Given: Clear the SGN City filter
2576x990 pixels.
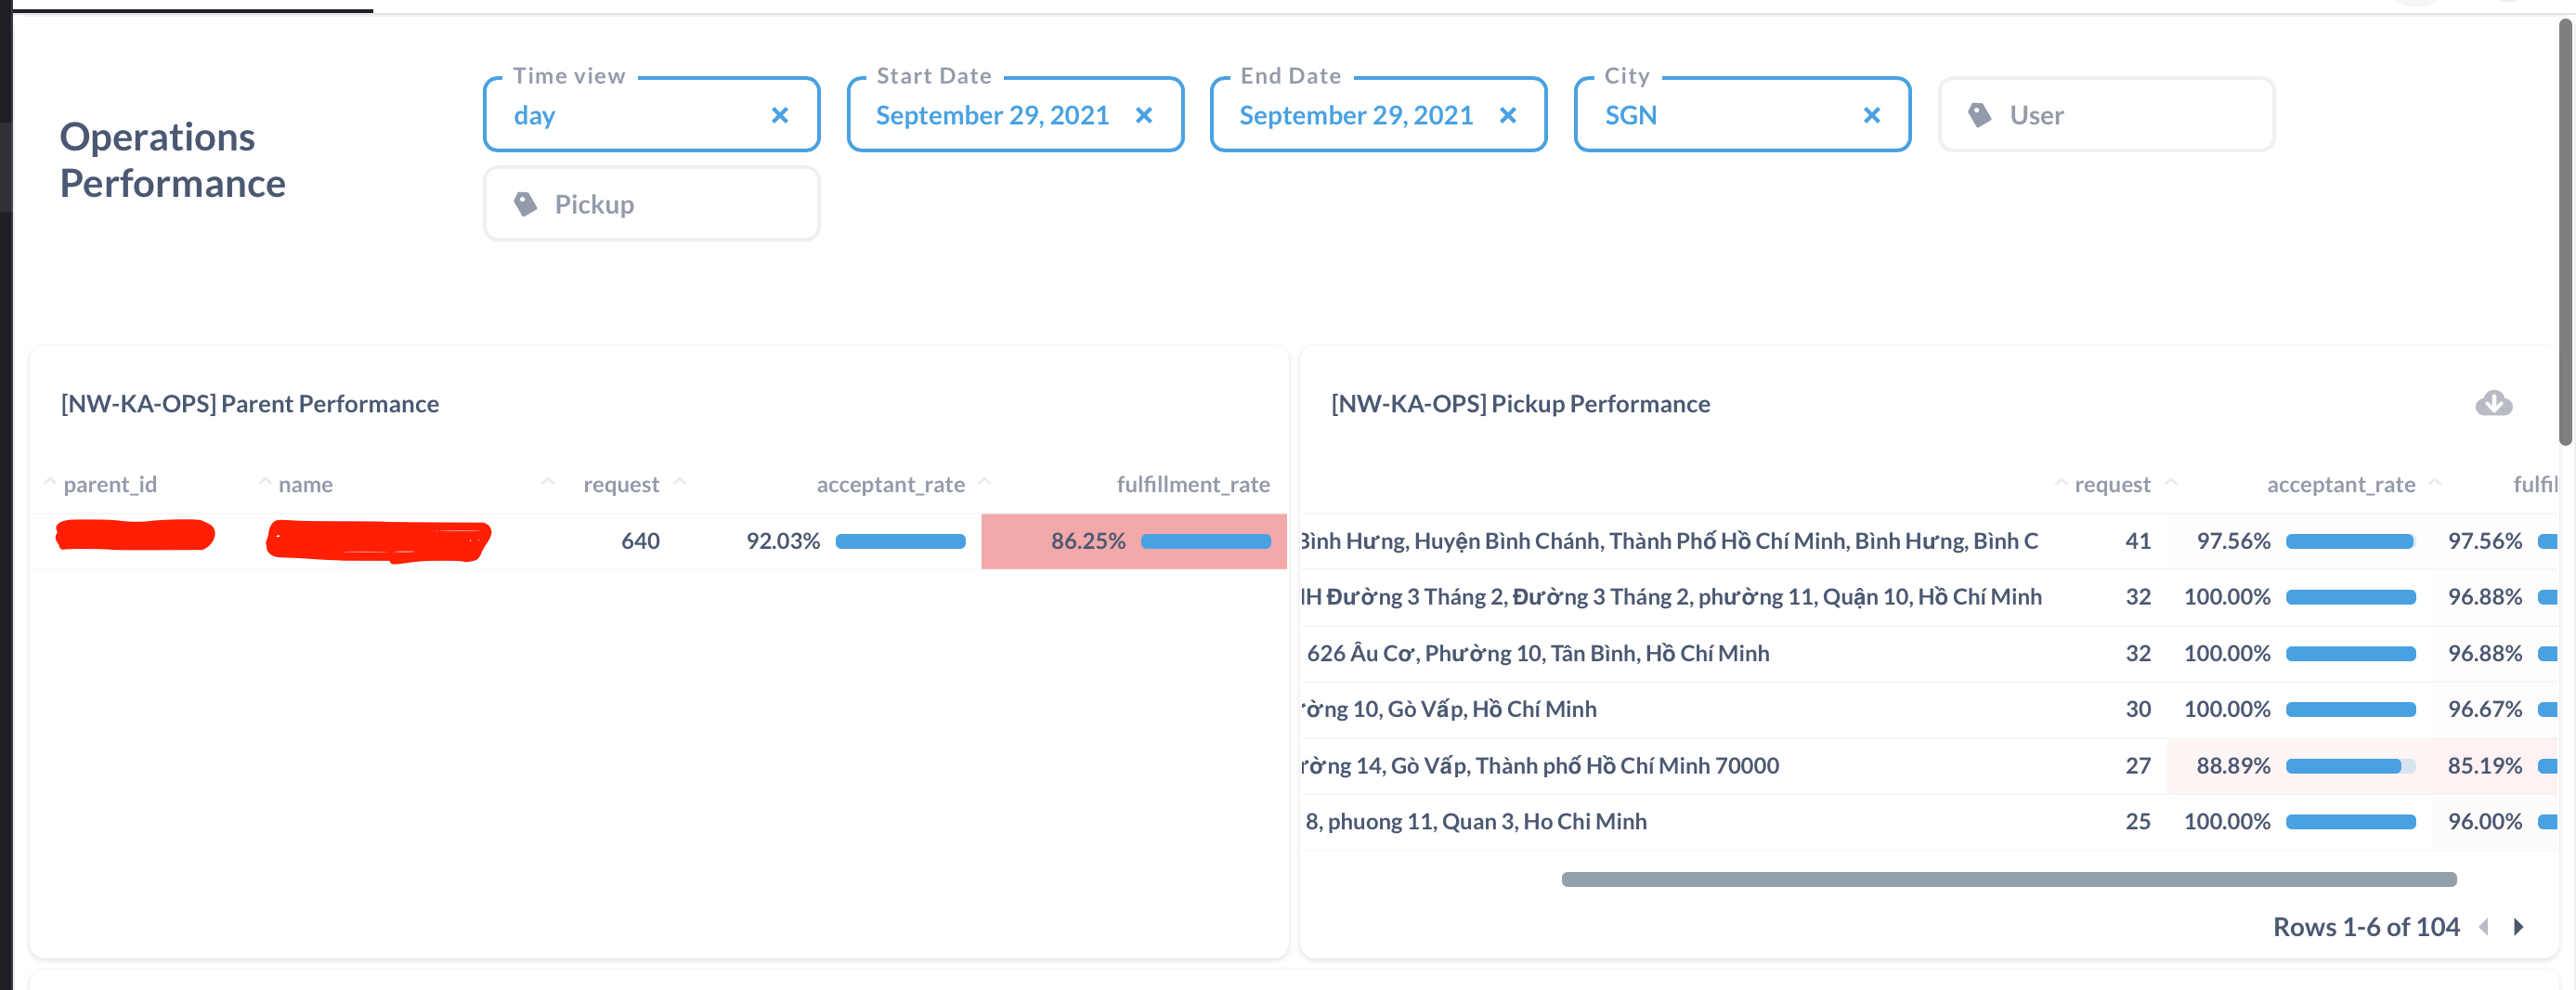Looking at the screenshot, I should click(1872, 116).
